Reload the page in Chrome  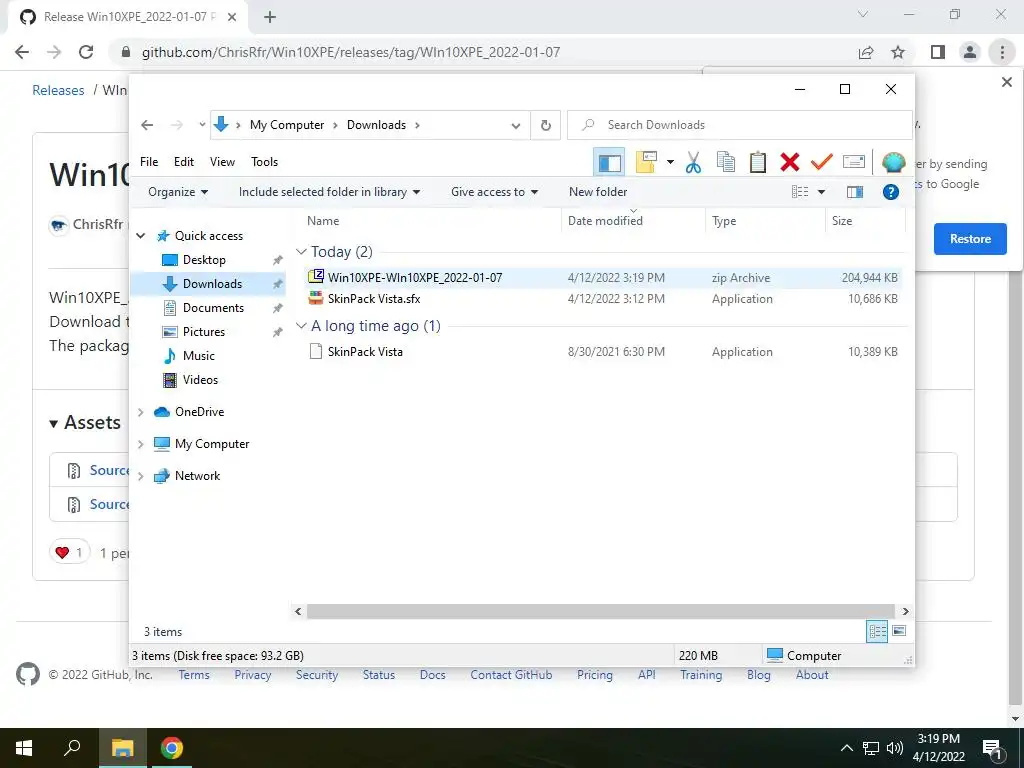click(x=86, y=52)
